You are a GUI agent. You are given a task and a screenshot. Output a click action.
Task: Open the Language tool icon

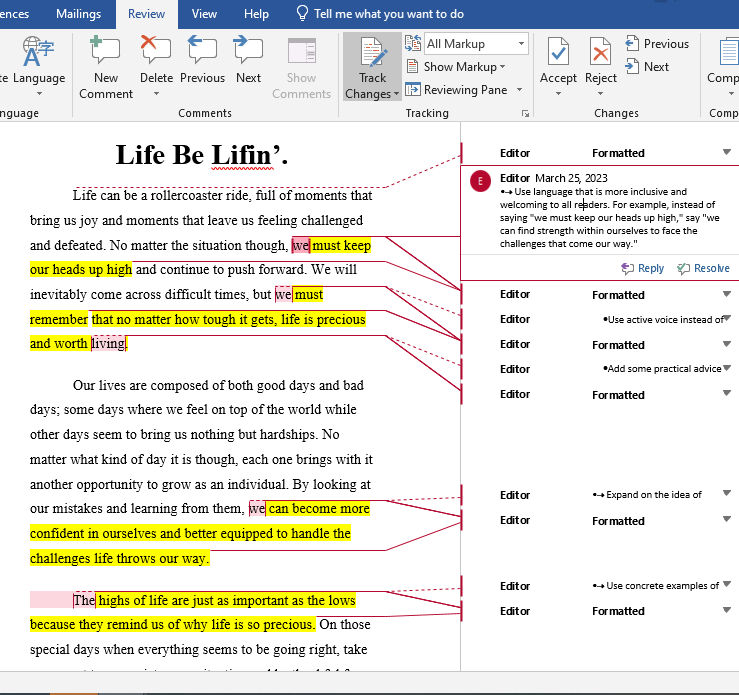point(39,52)
